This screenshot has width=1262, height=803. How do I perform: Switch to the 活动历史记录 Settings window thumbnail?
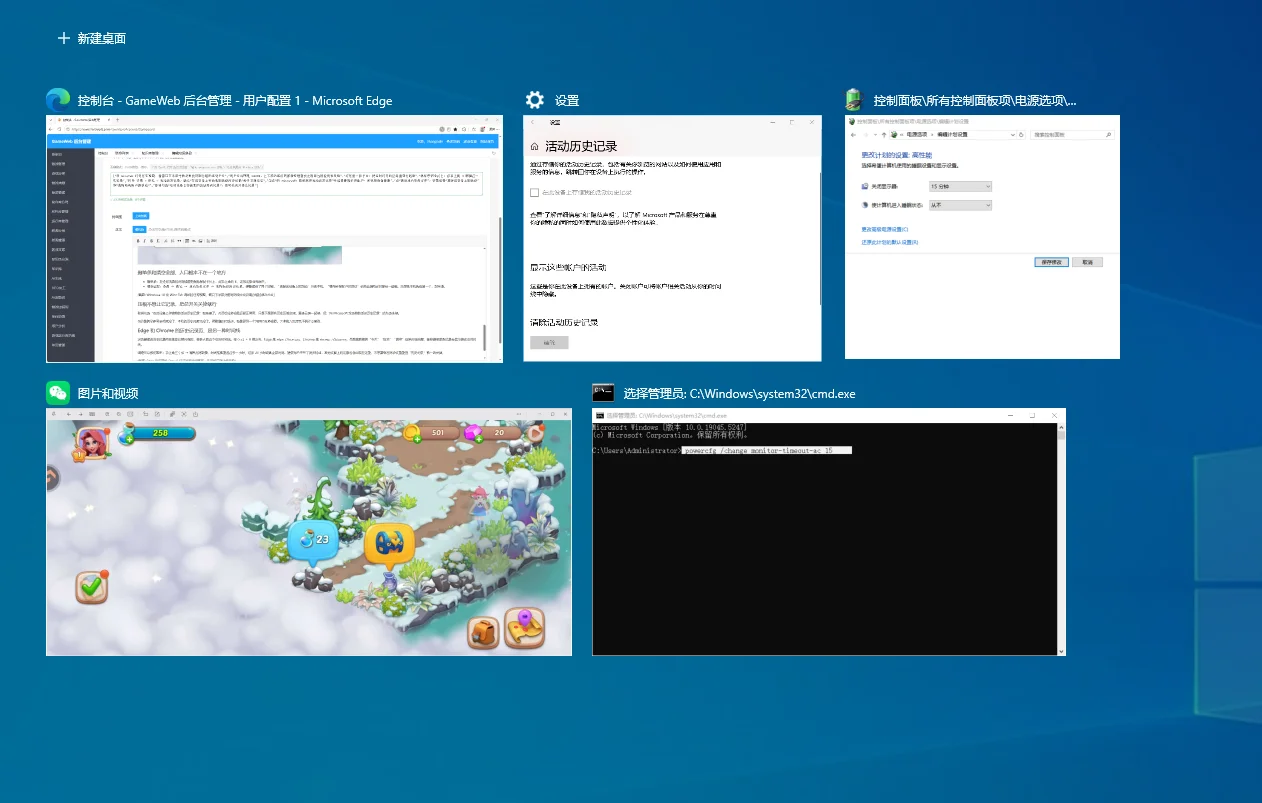[x=672, y=238]
